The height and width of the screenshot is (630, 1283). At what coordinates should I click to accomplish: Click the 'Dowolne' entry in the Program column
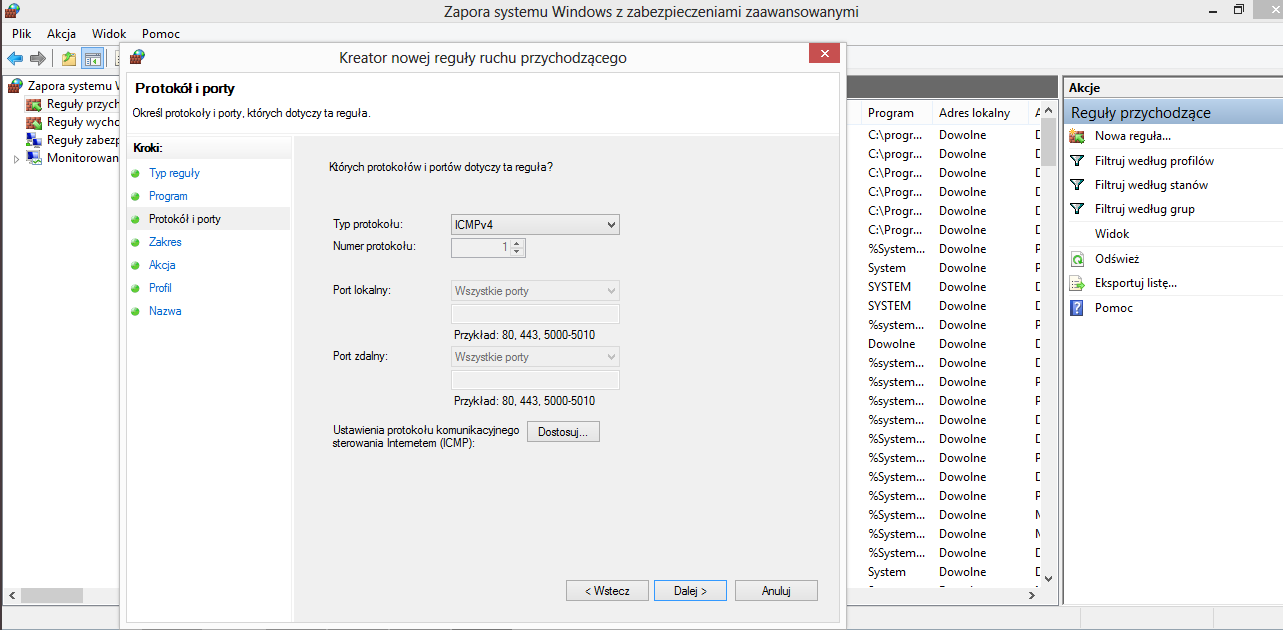click(x=891, y=344)
